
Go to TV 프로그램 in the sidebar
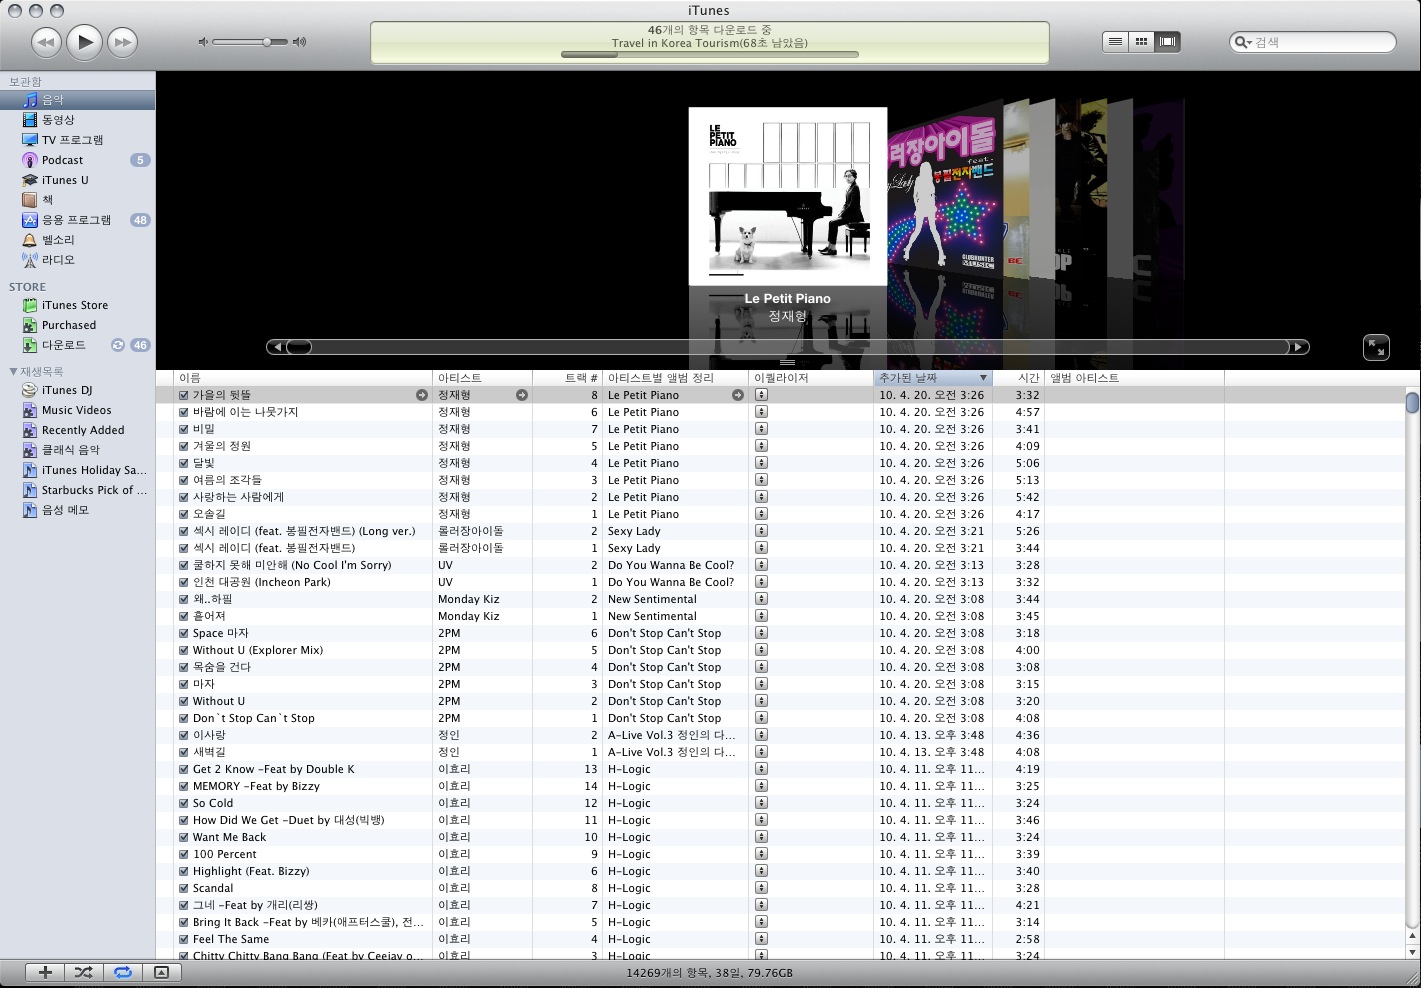pyautogui.click(x=78, y=140)
